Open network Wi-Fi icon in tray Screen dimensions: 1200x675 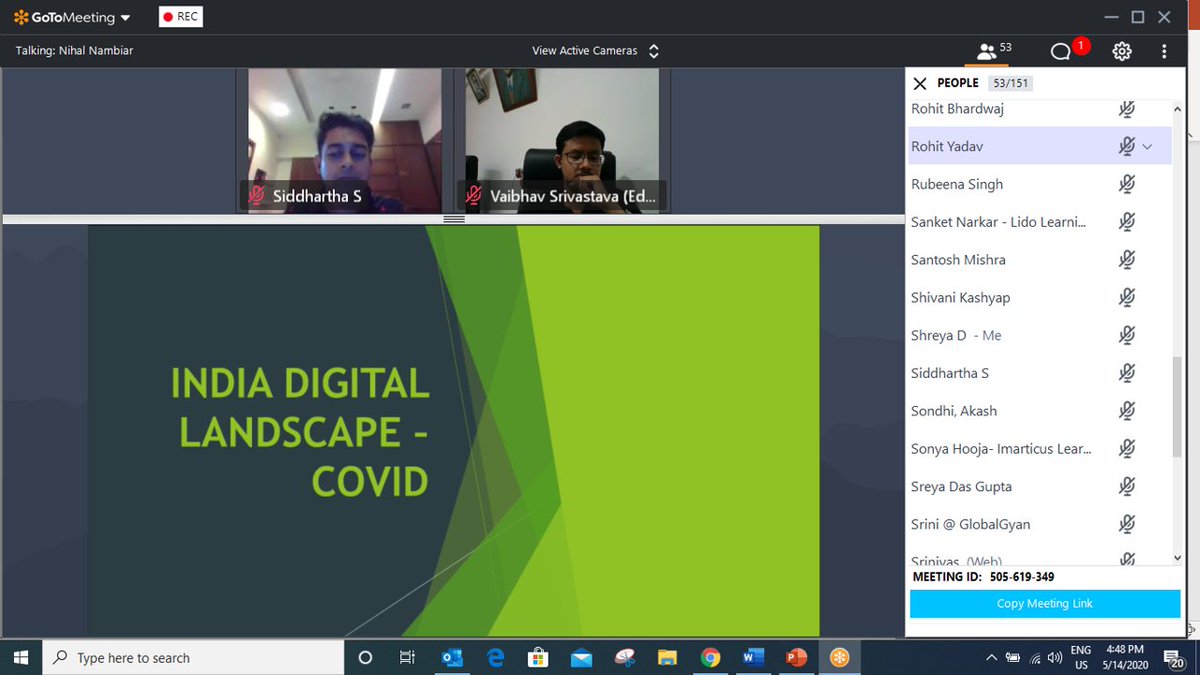tap(1035, 657)
